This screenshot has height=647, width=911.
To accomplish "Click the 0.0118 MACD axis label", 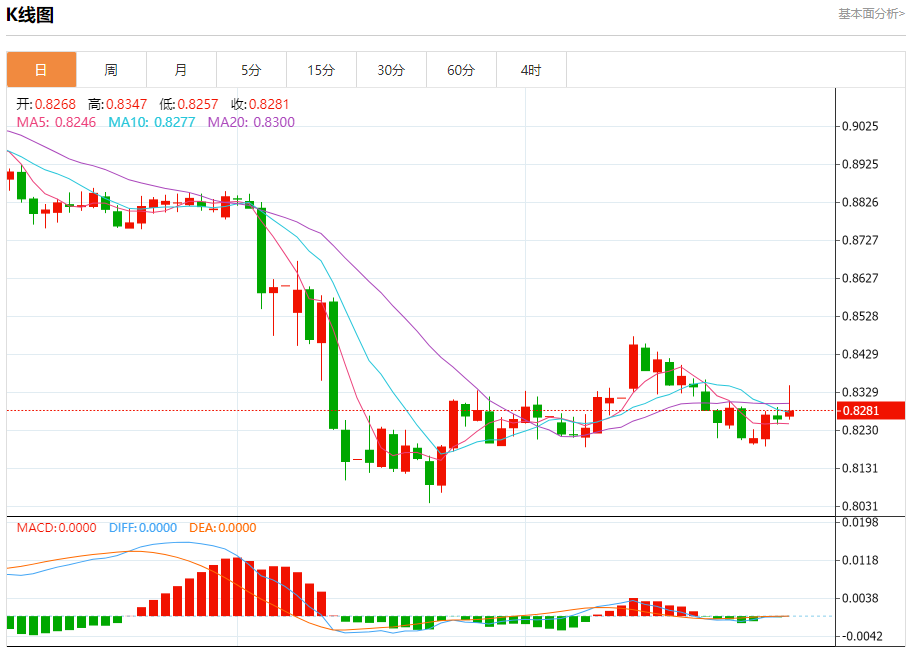I will click(x=860, y=560).
